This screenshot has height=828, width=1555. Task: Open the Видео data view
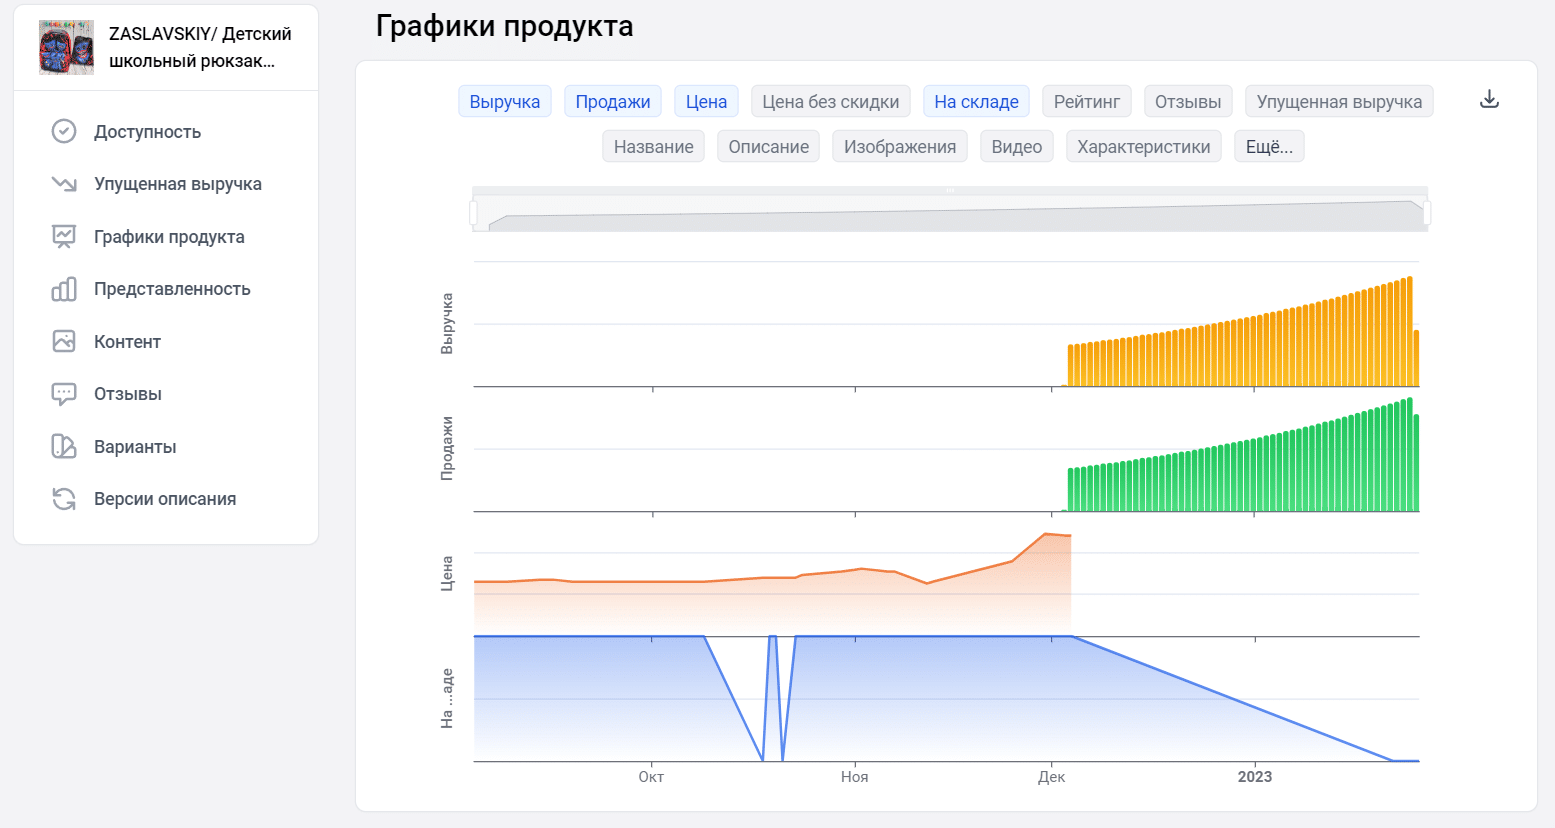click(x=1016, y=146)
